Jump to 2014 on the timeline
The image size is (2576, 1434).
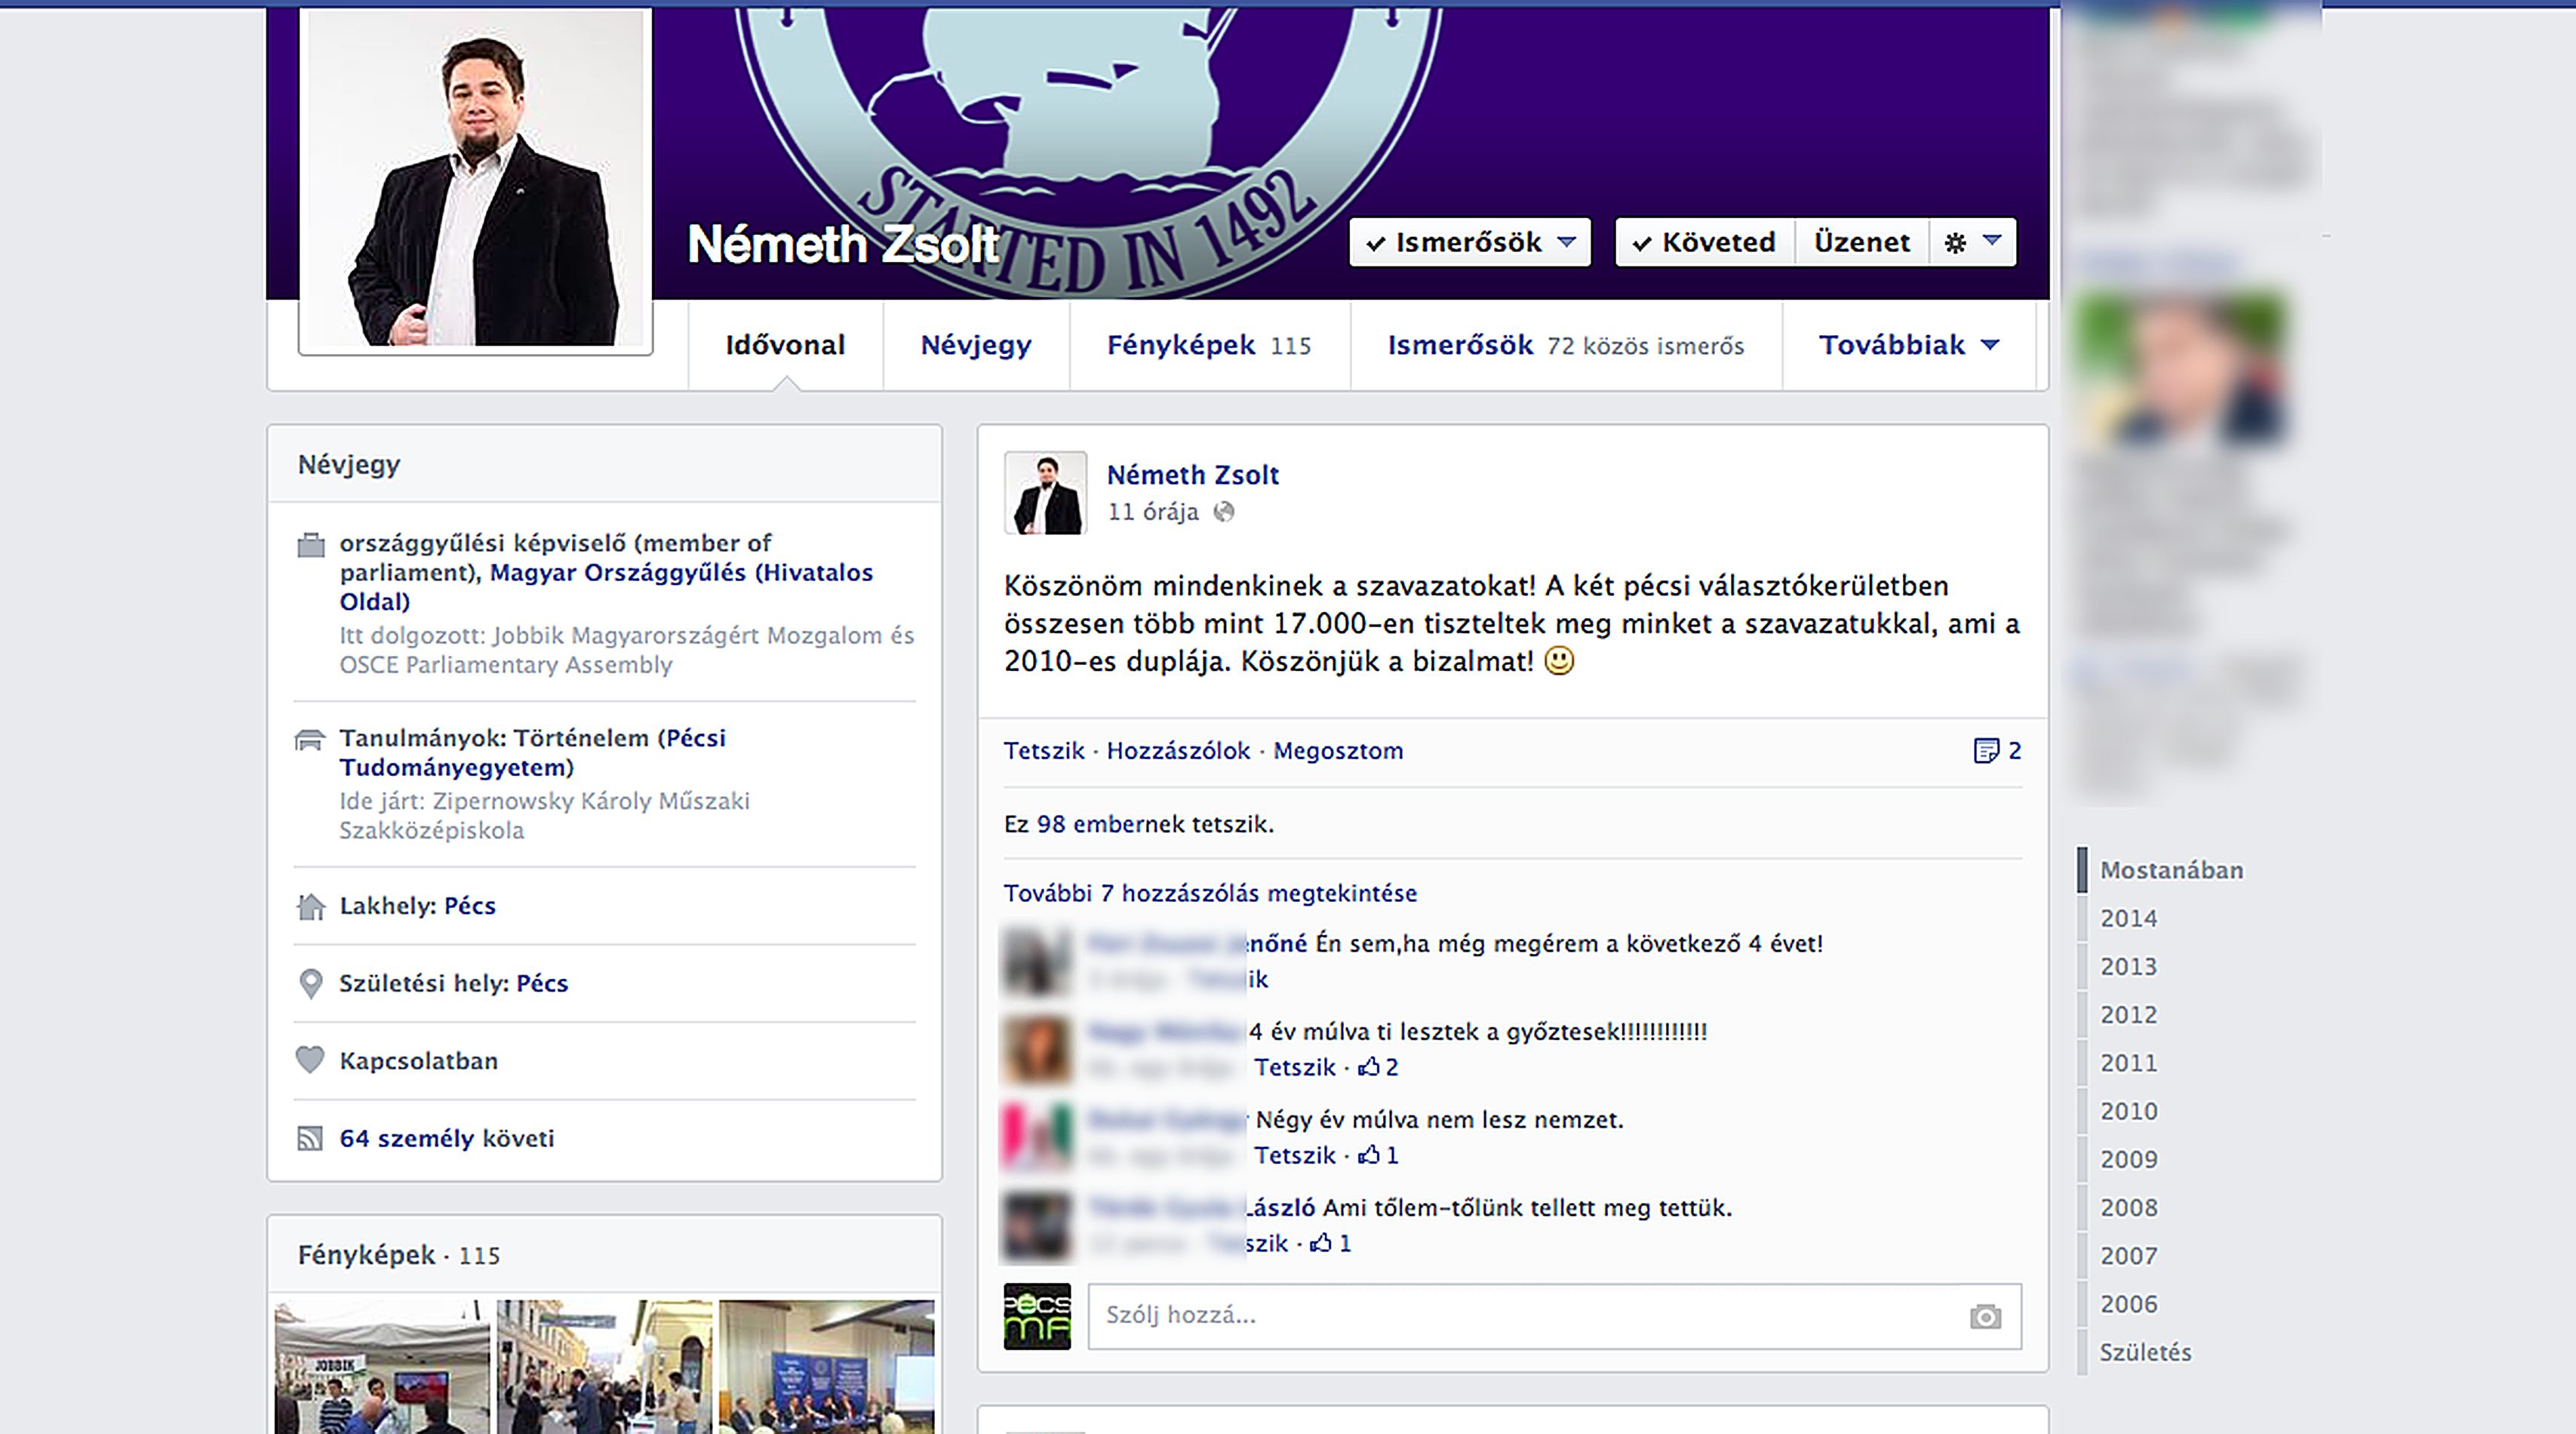[x=2128, y=918]
